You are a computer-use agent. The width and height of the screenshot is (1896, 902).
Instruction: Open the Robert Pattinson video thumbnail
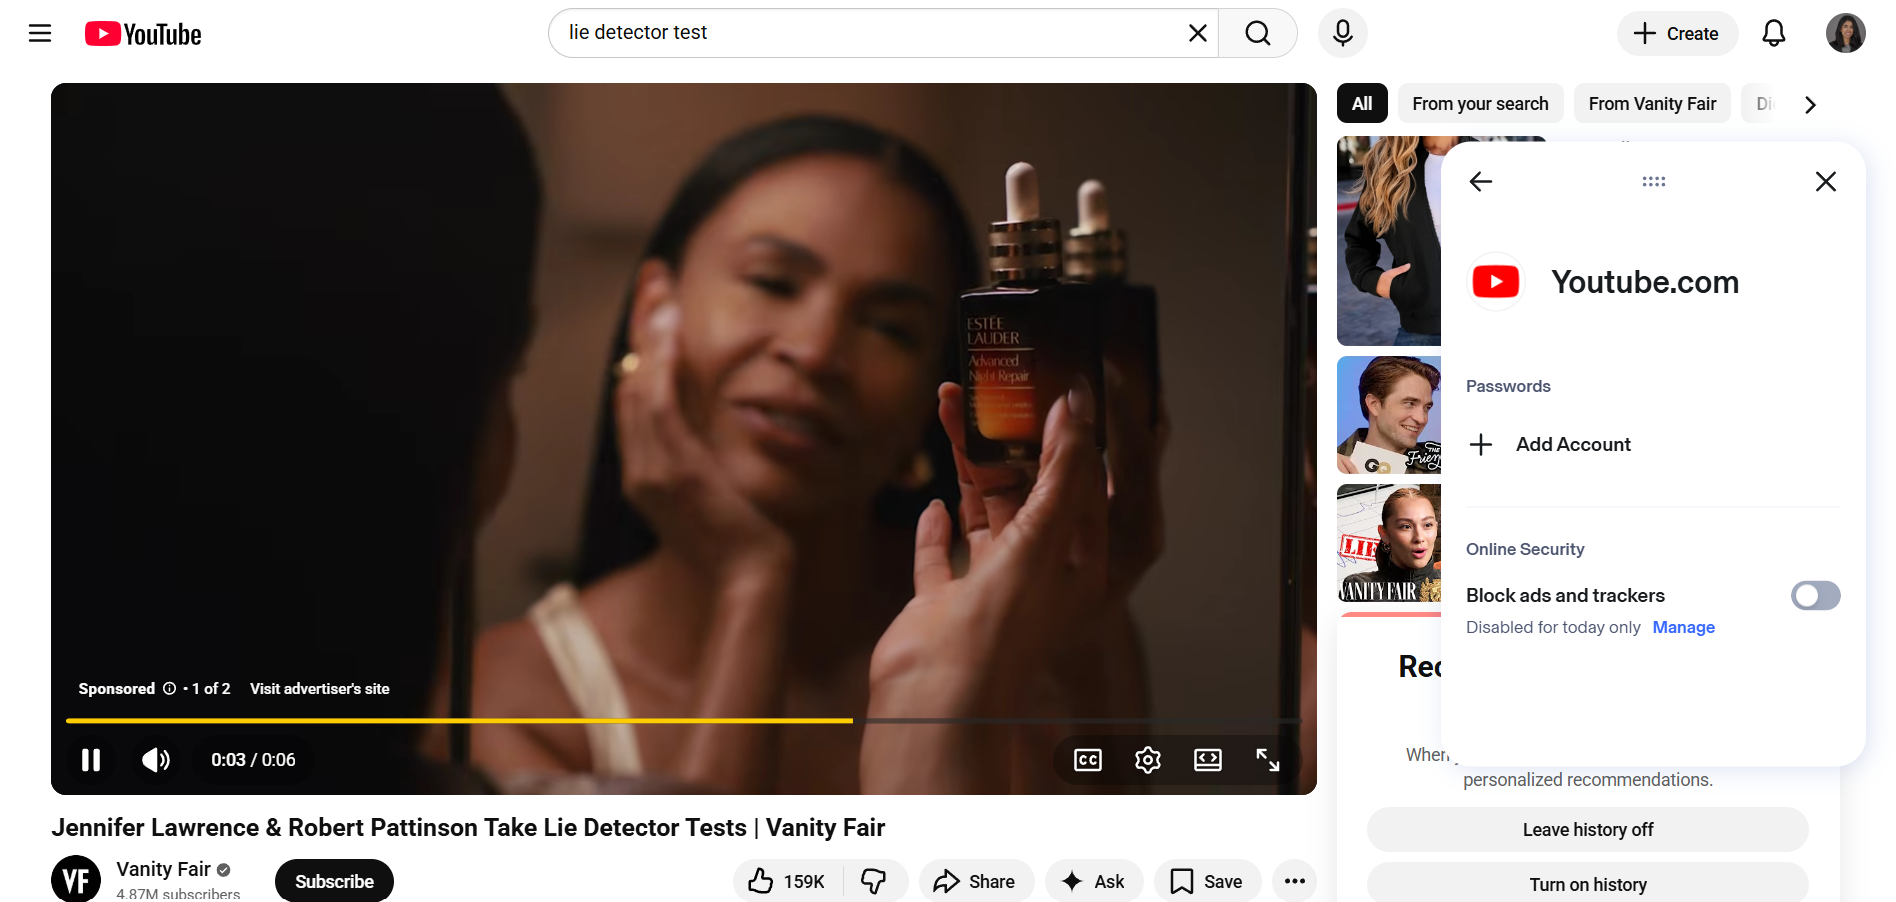(1389, 415)
